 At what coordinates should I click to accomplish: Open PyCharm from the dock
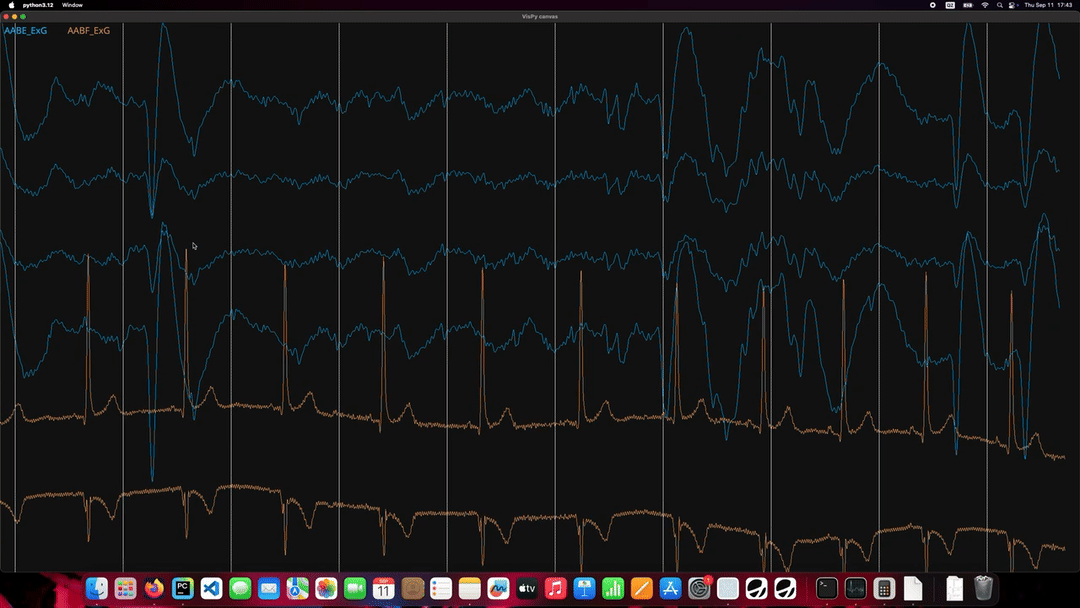(183, 589)
